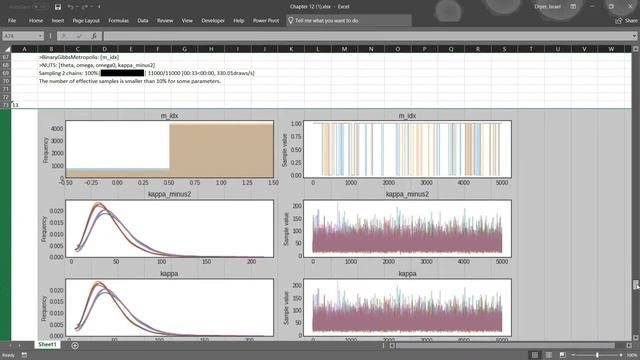Click the horizontal scroll right arrow
Screen dimensions: 640x360
pyautogui.click(x=629, y=345)
